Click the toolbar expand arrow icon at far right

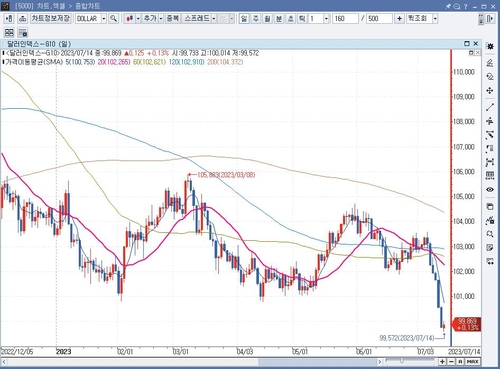click(489, 19)
